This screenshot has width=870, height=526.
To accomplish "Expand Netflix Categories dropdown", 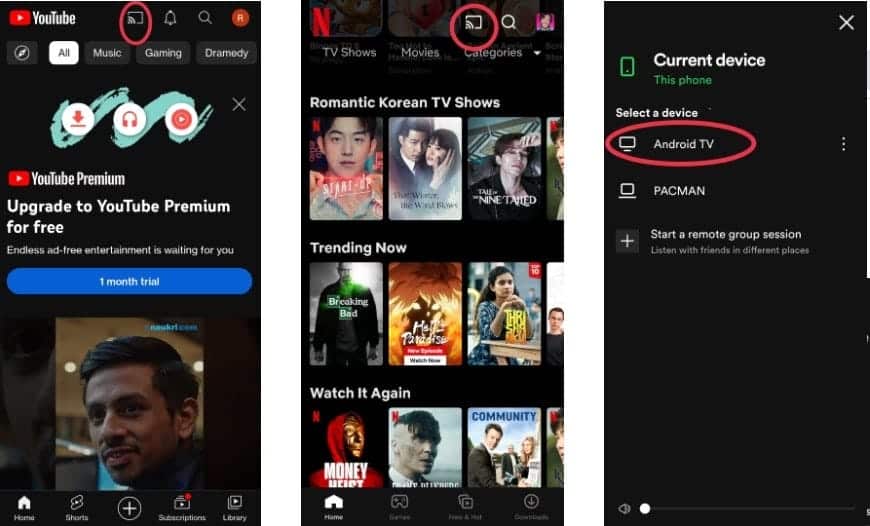I will click(x=502, y=52).
